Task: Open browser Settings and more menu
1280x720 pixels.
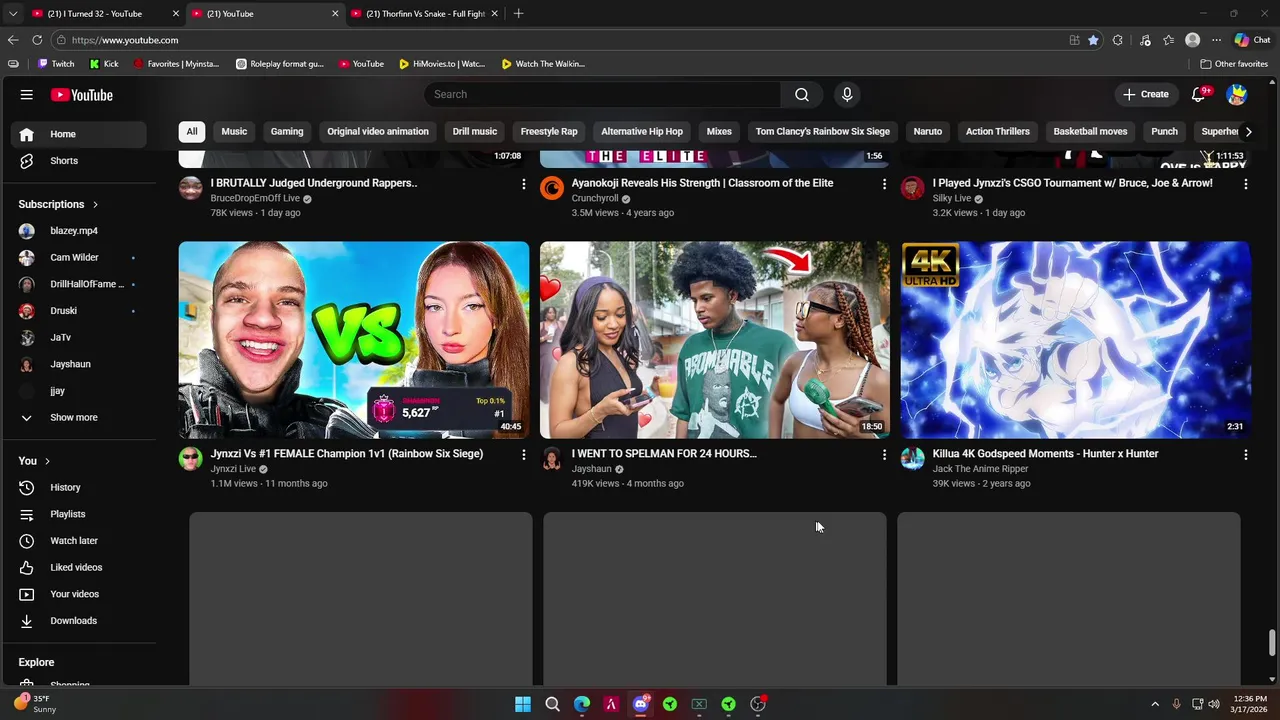Action: pyautogui.click(x=1216, y=40)
